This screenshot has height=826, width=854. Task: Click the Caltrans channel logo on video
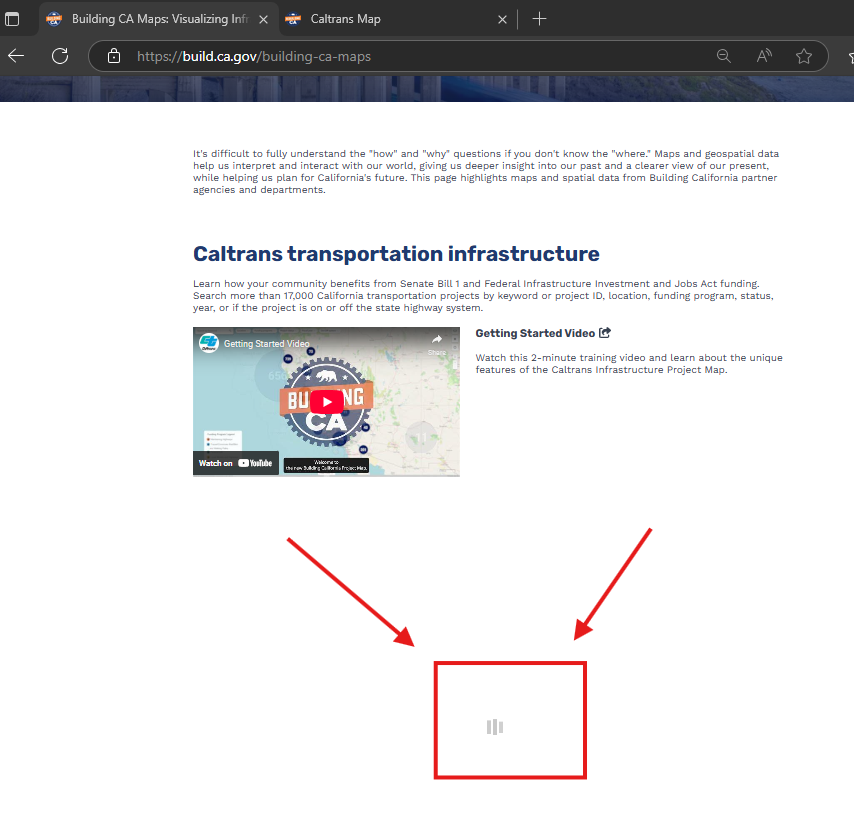209,343
